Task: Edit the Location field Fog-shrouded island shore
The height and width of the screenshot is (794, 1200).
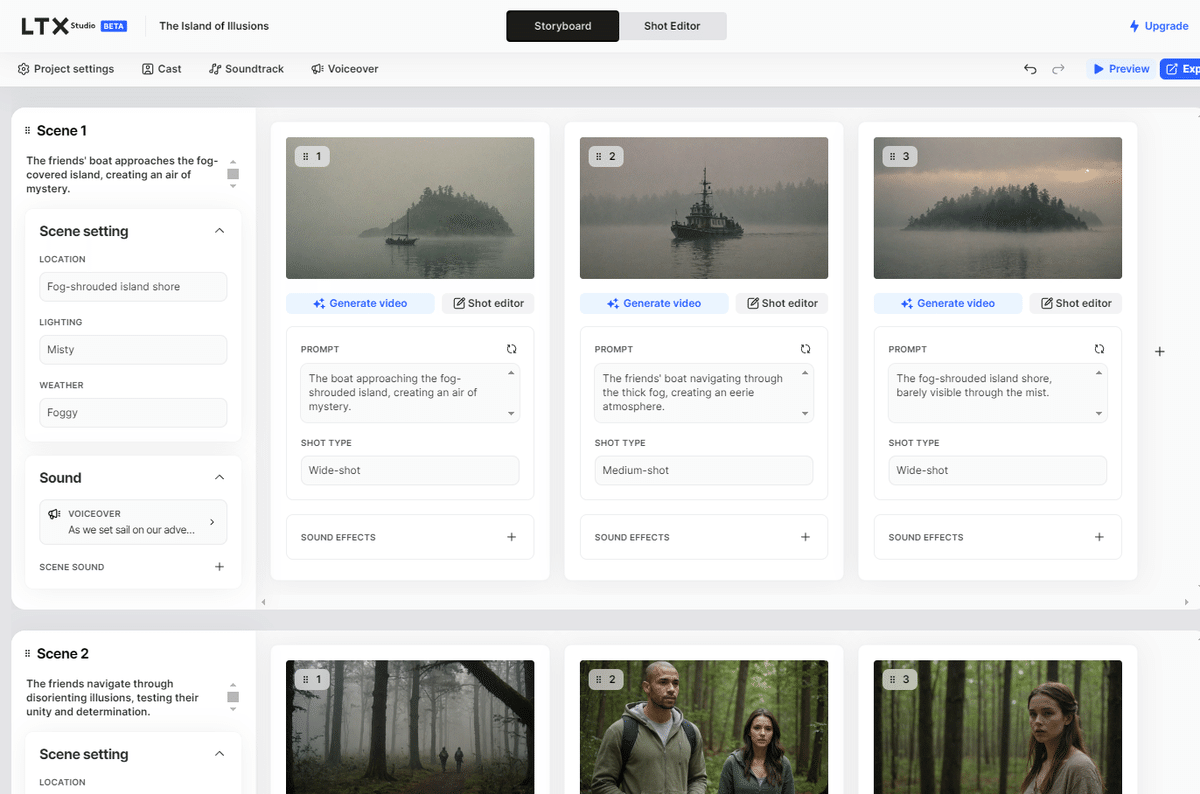Action: point(133,287)
